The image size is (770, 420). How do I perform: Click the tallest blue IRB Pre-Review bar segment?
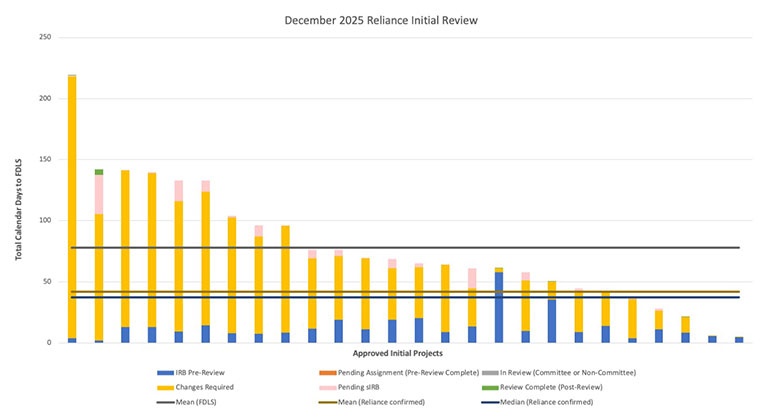click(499, 307)
